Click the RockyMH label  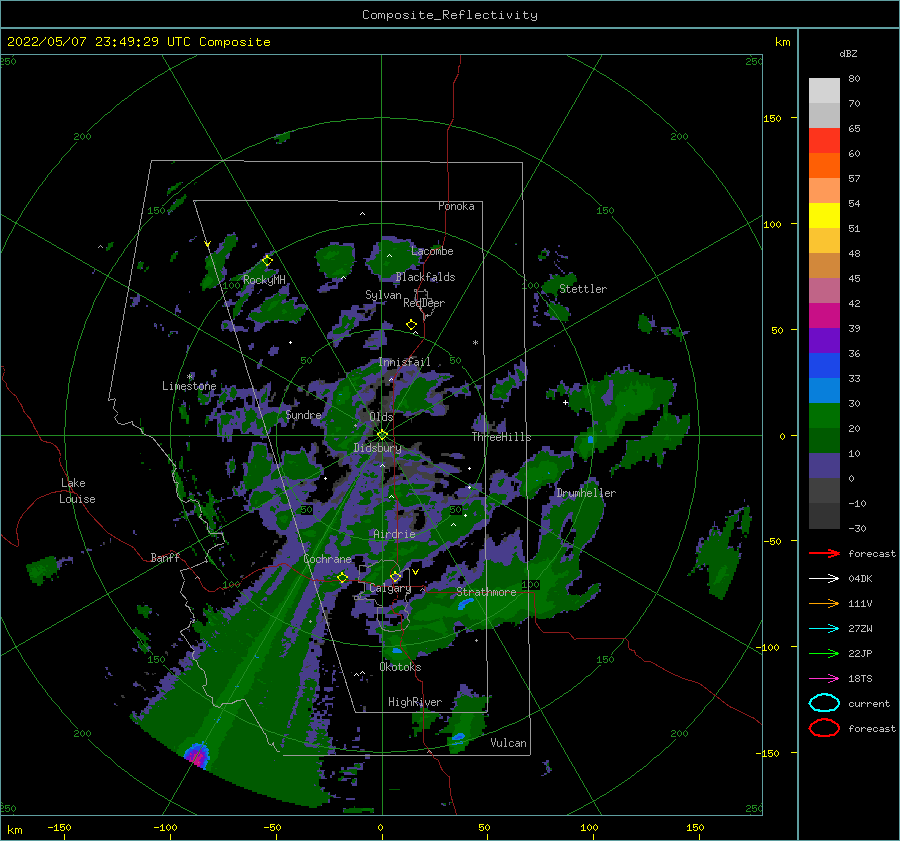pyautogui.click(x=264, y=280)
